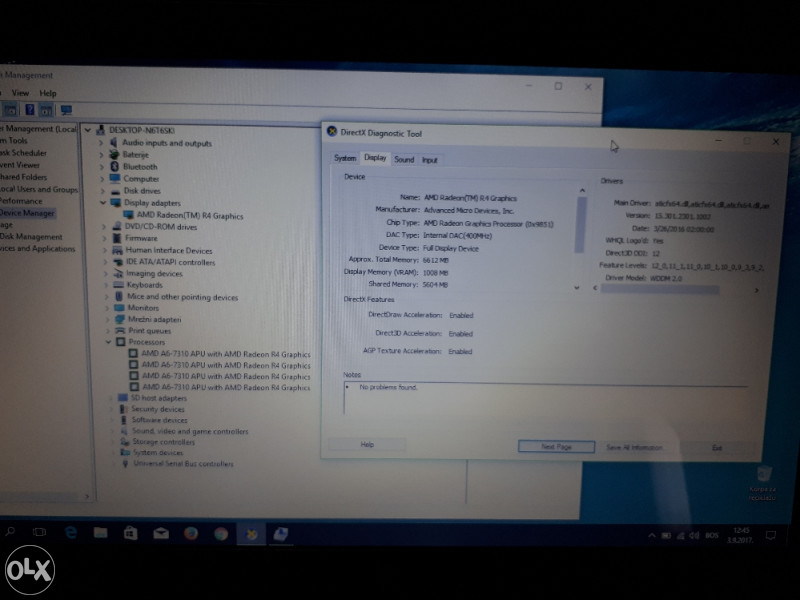Open the Store from taskbar
Screen dimensions: 800x600
[x=131, y=534]
